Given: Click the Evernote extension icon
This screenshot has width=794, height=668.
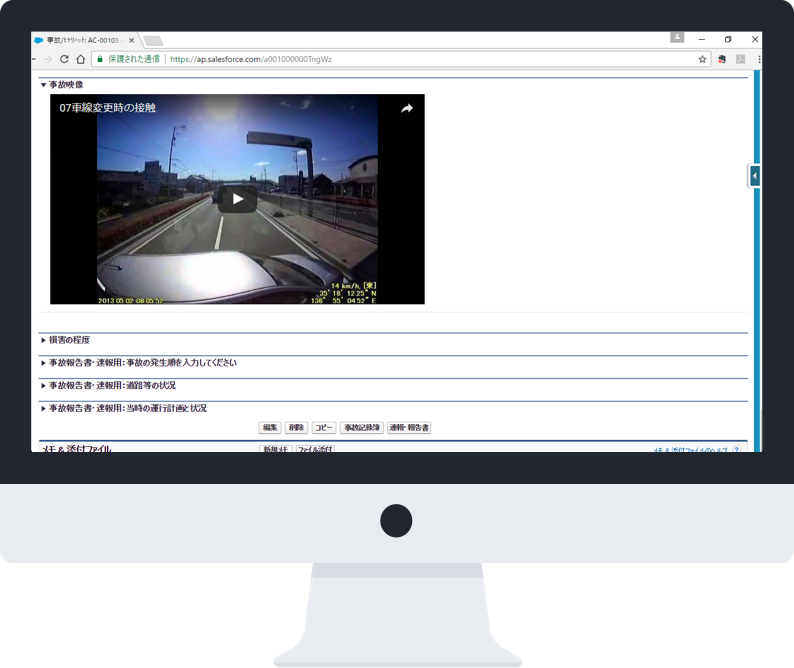Looking at the screenshot, I should [x=722, y=59].
